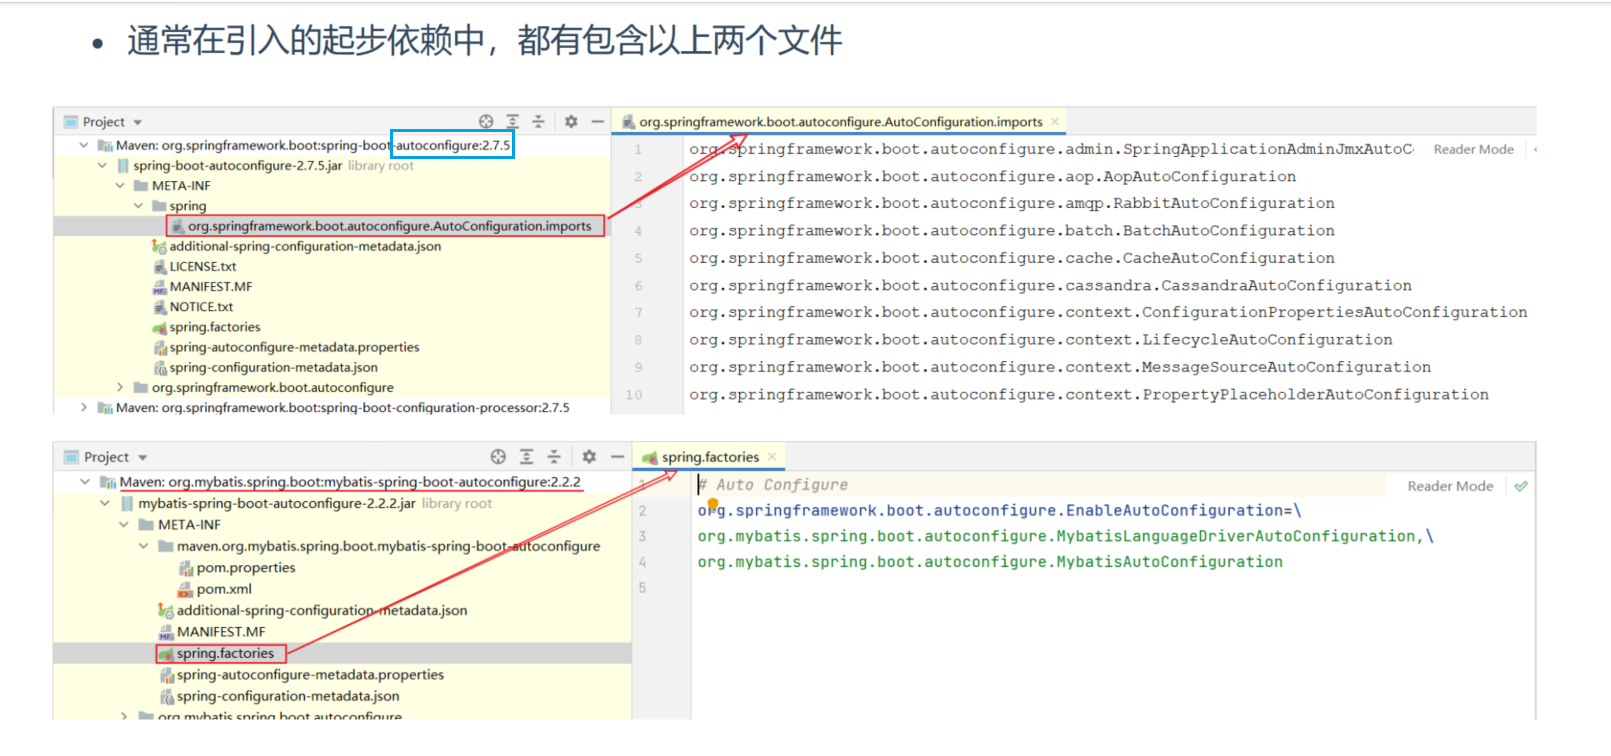Select the AutoConfiguration.imports editor tab
This screenshot has width=1611, height=756.
840,122
